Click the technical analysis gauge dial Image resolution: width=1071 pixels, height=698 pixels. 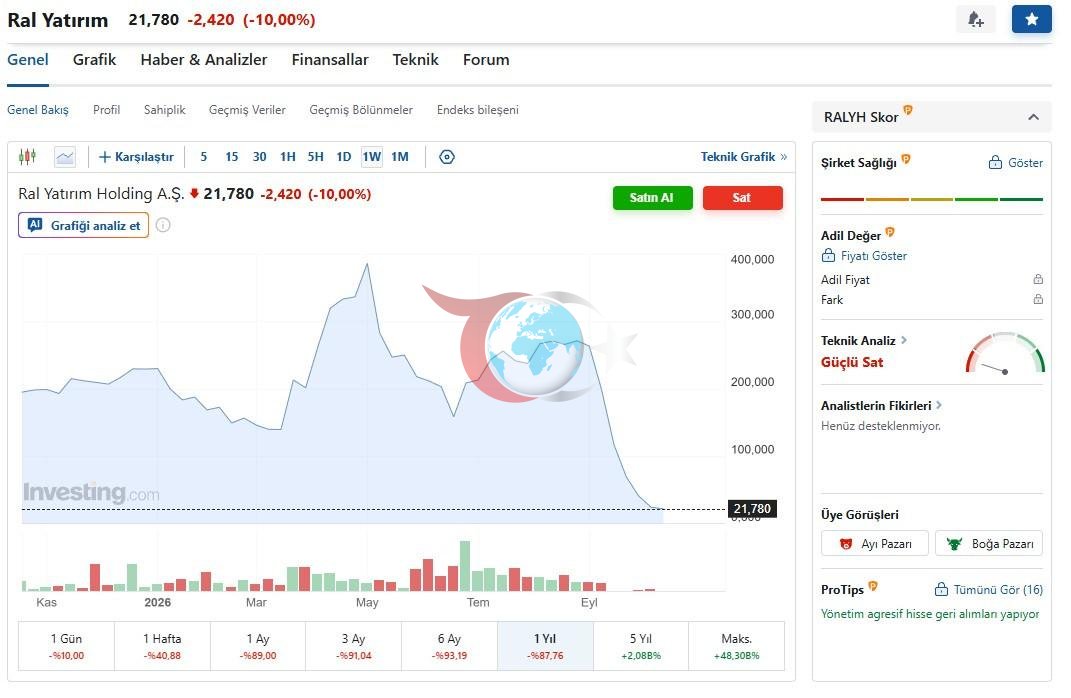(x=1005, y=353)
